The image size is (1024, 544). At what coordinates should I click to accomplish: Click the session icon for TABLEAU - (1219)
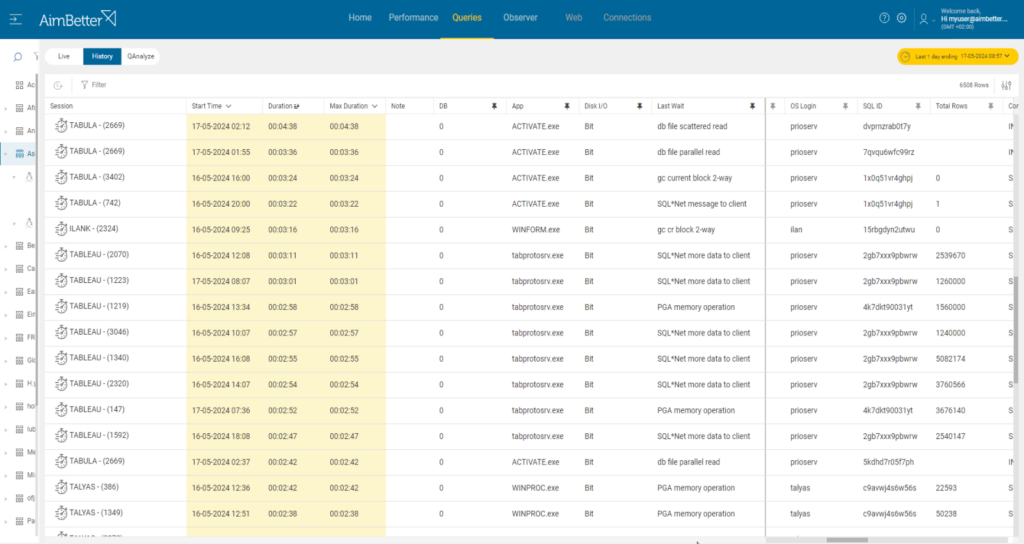(61, 306)
